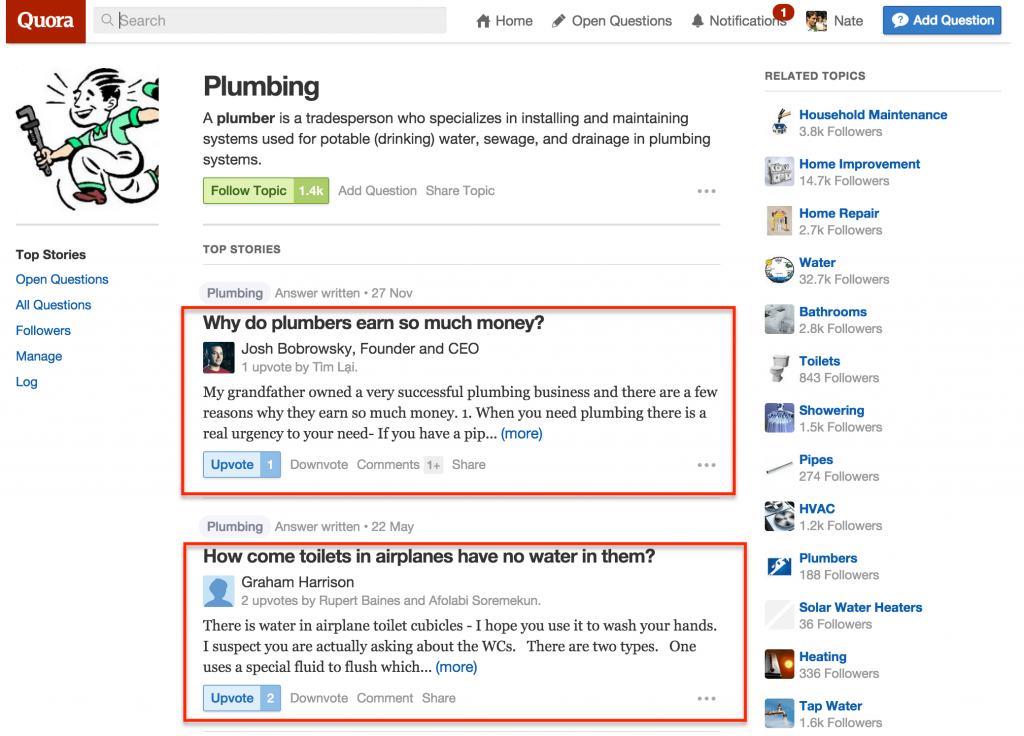Share the plumbers earnings answer

pos(469,464)
